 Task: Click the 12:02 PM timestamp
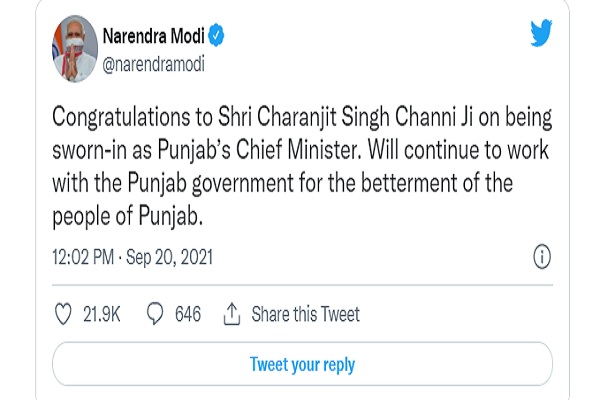83,257
